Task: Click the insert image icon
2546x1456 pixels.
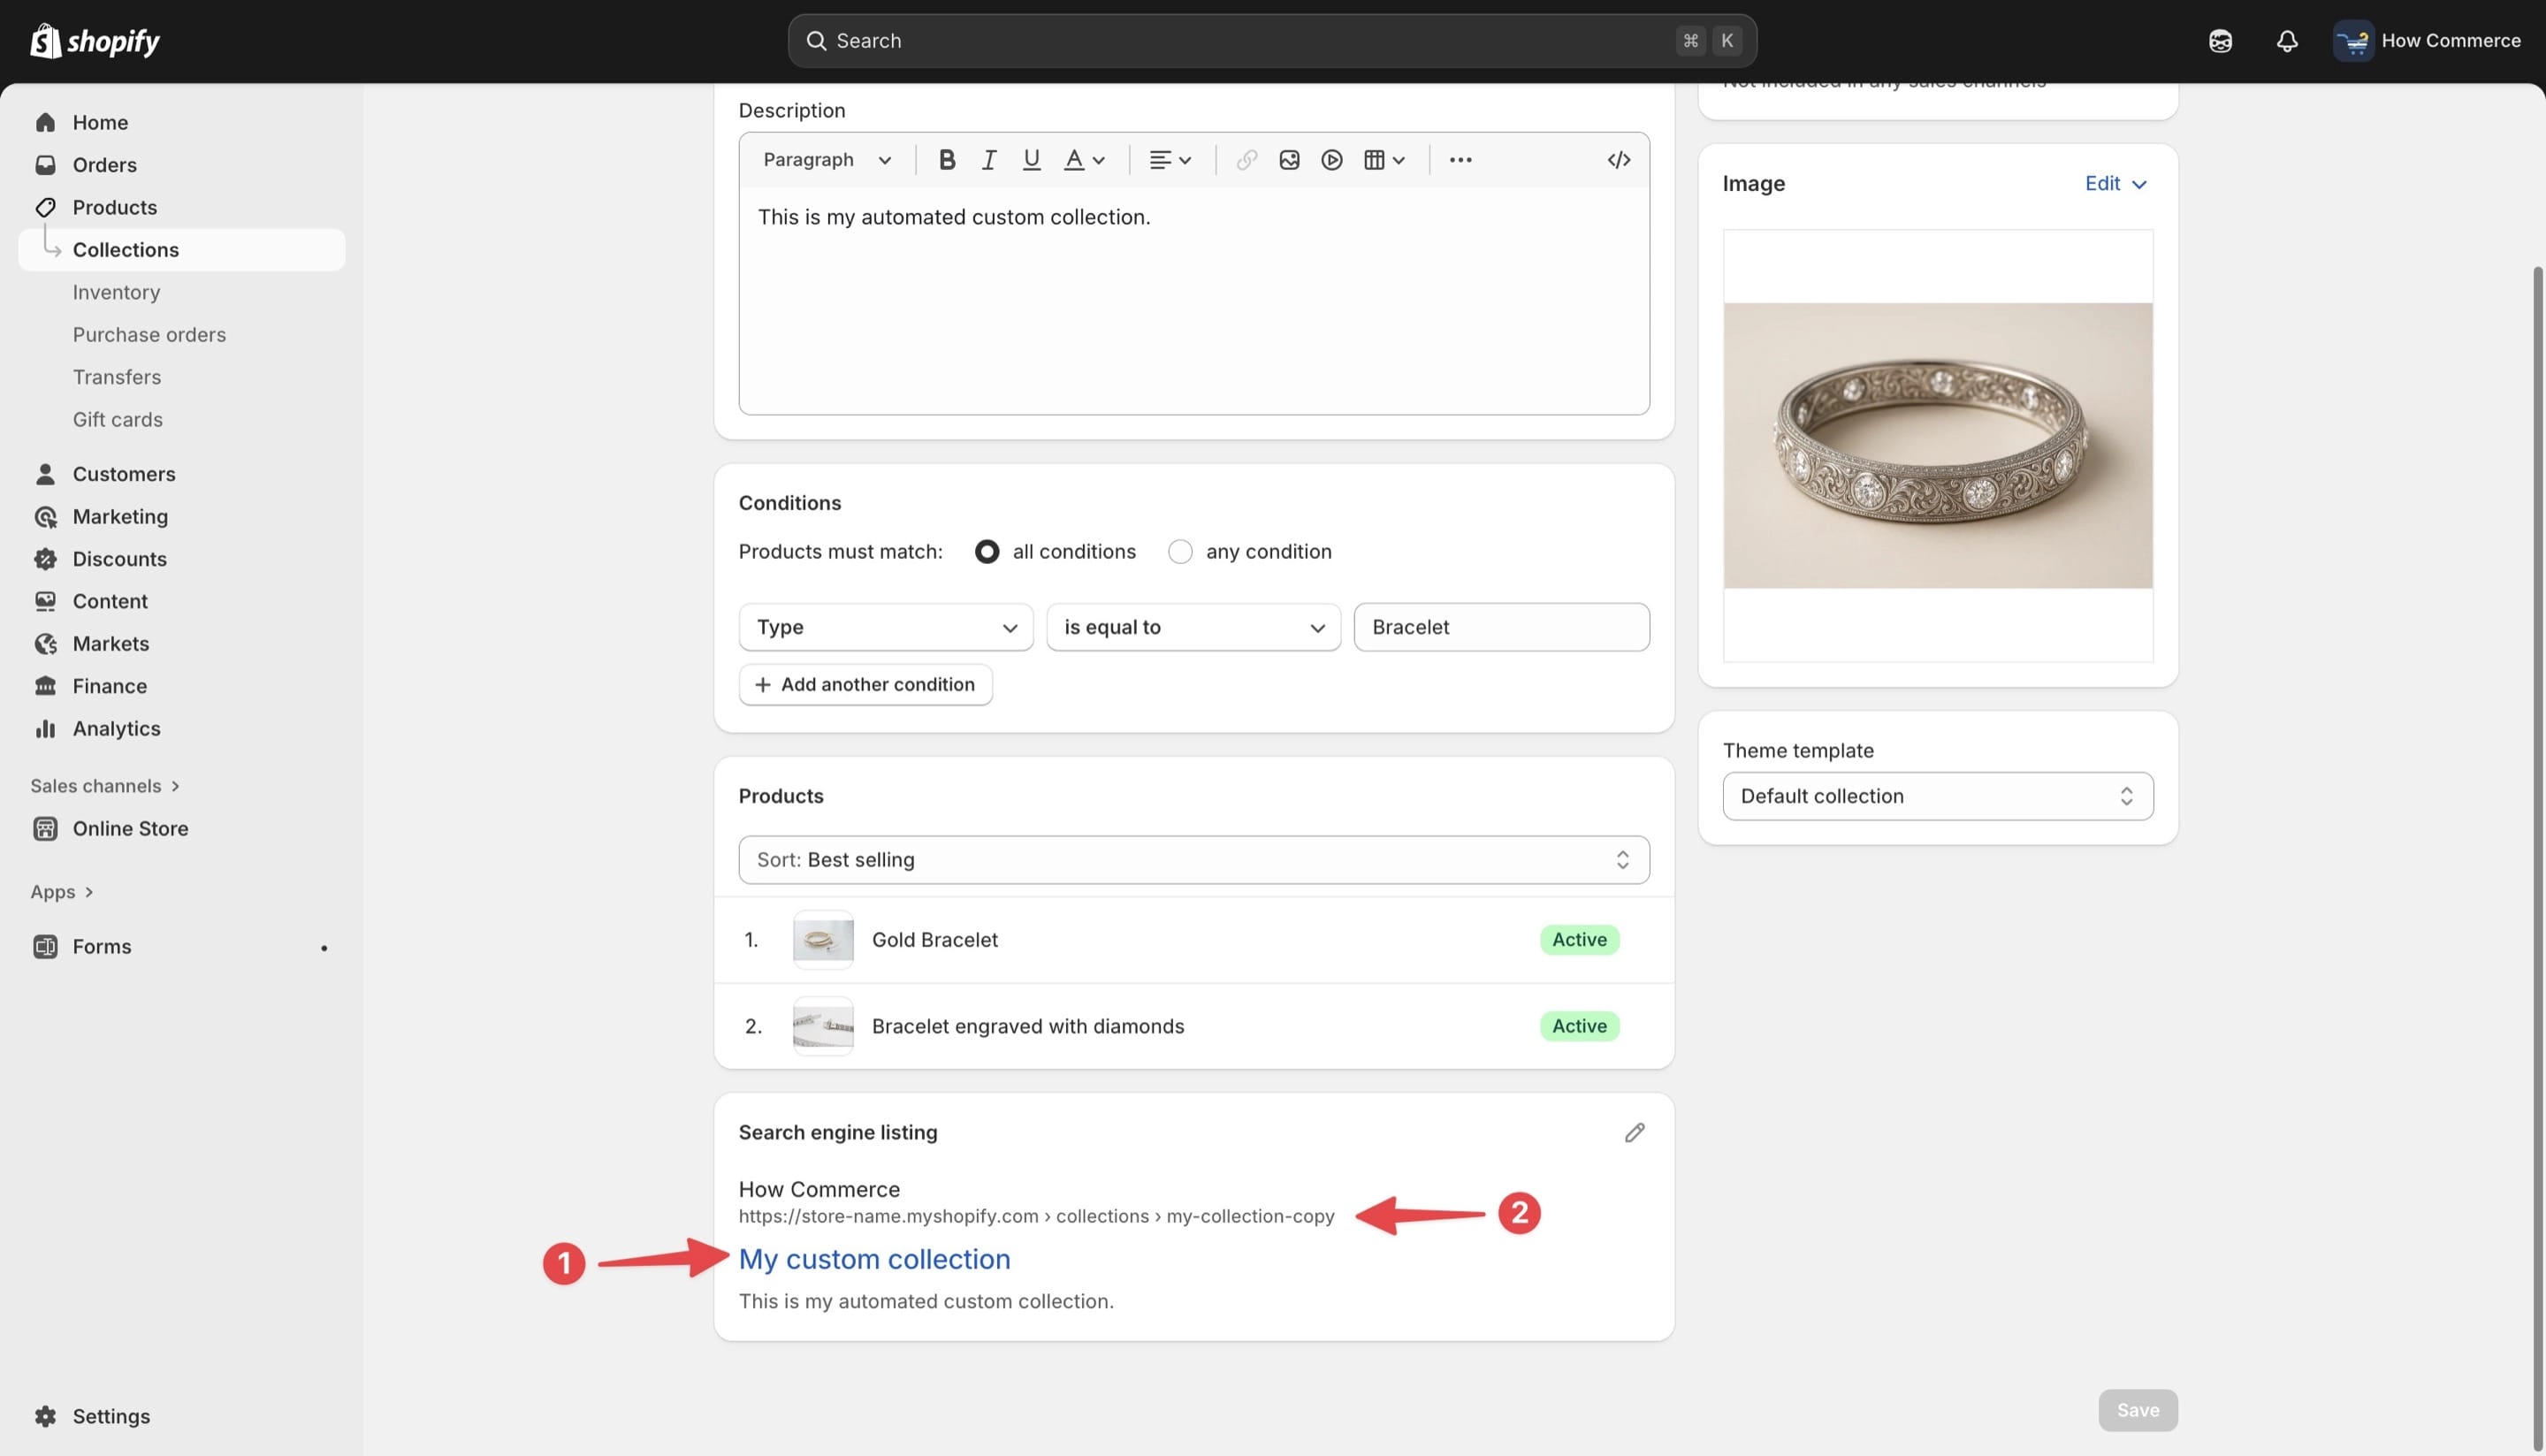Action: [1289, 160]
